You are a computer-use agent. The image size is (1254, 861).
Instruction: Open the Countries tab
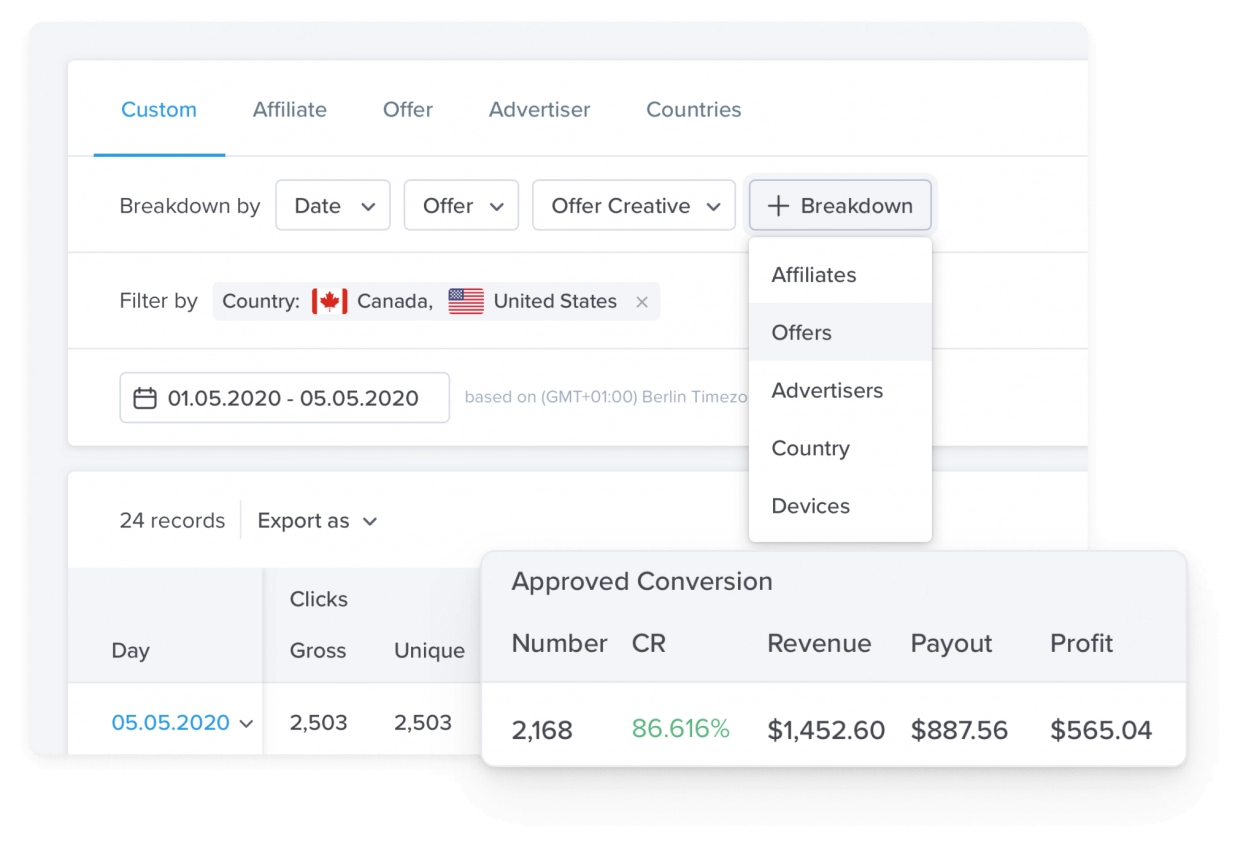pos(693,110)
